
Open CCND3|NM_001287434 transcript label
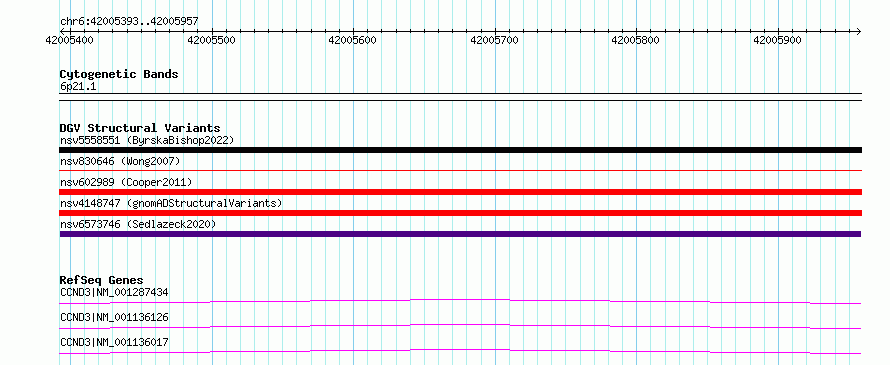tap(114, 292)
